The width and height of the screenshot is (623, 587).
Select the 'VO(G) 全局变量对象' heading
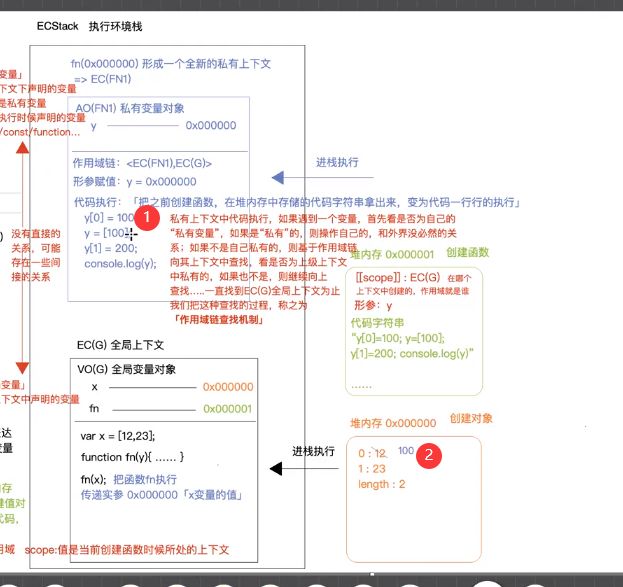pos(126,369)
